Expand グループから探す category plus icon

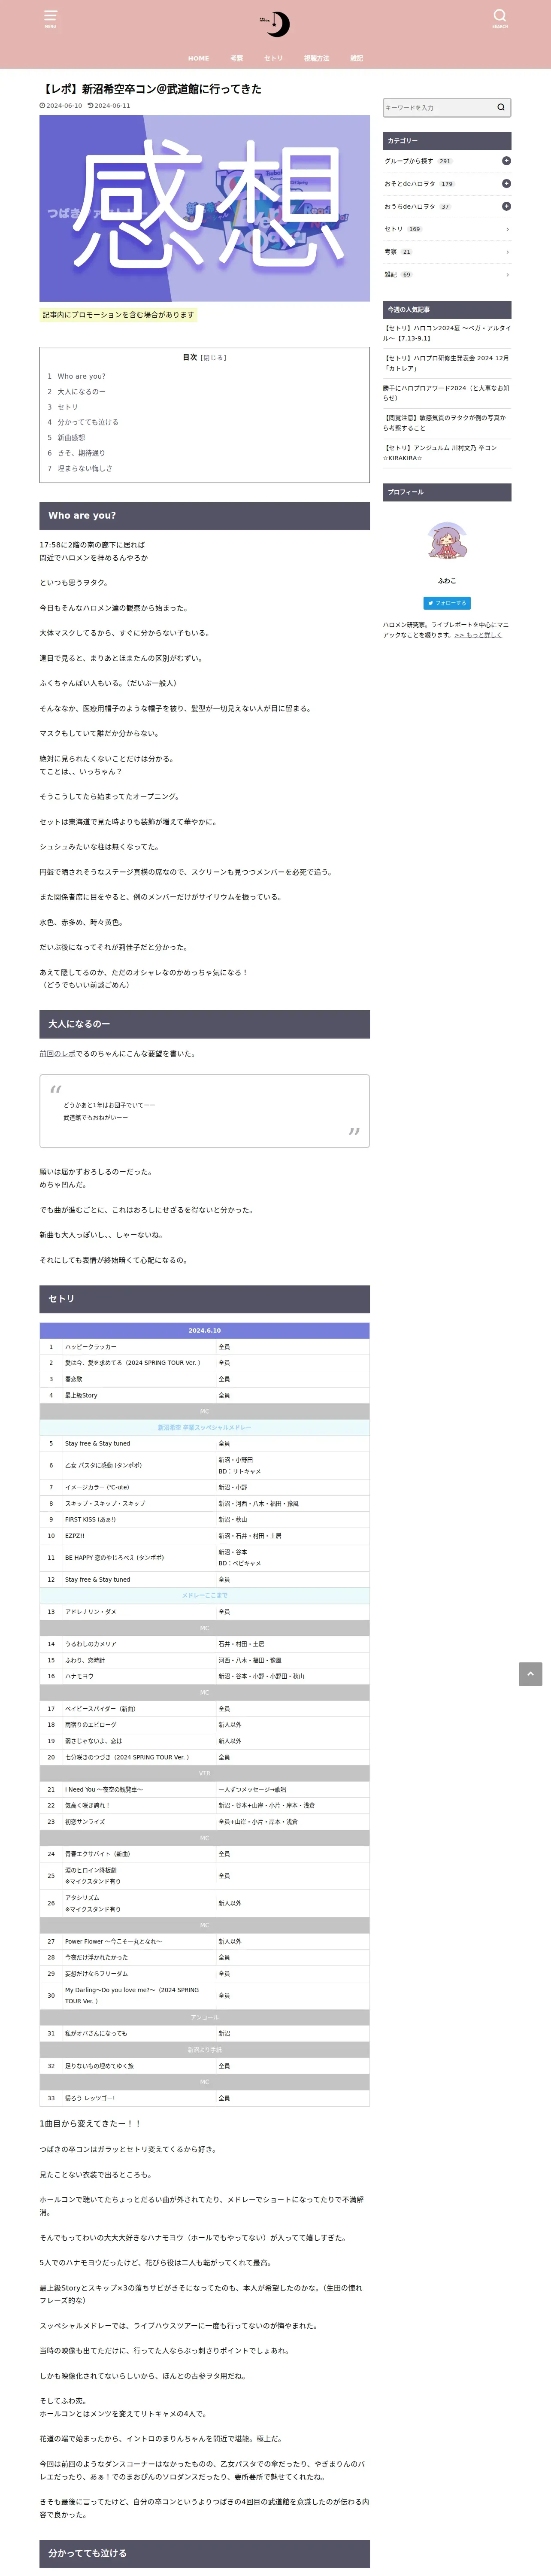pos(506,161)
